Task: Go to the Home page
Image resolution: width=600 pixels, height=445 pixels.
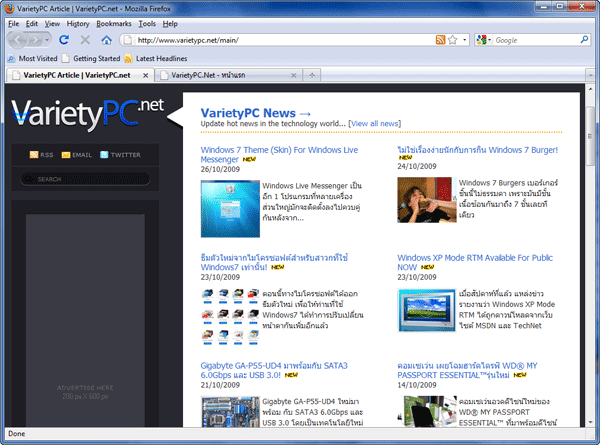Action: click(106, 40)
